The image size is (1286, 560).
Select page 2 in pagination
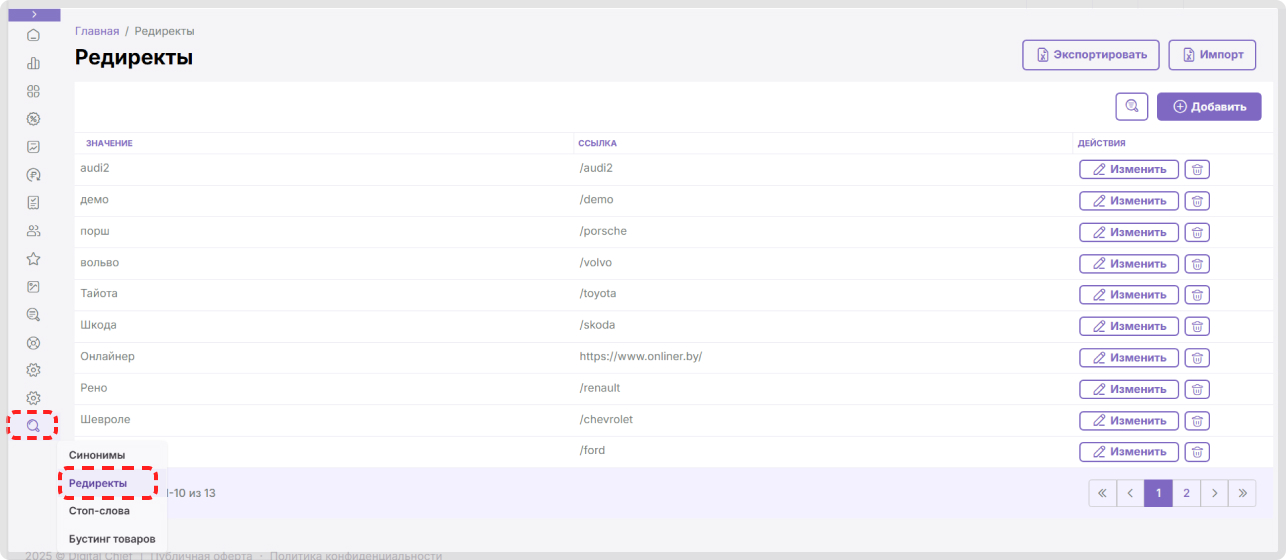(1186, 493)
